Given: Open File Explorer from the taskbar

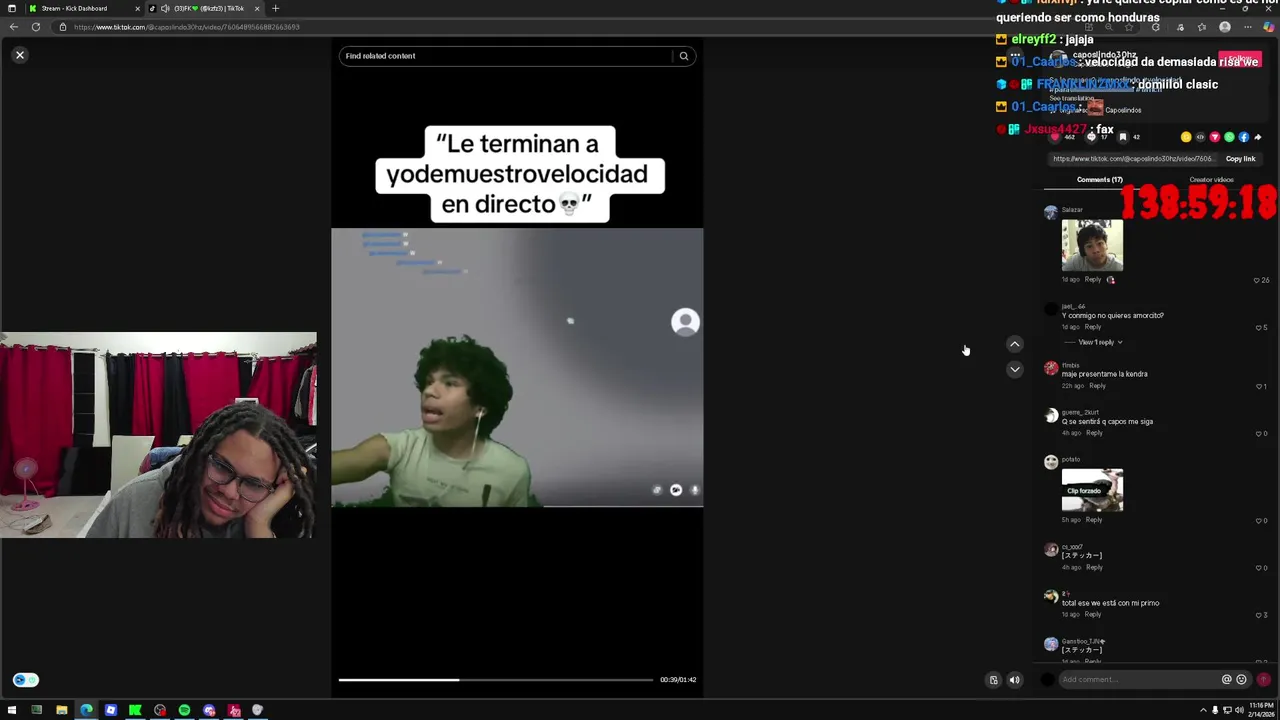Looking at the screenshot, I should coord(61,710).
